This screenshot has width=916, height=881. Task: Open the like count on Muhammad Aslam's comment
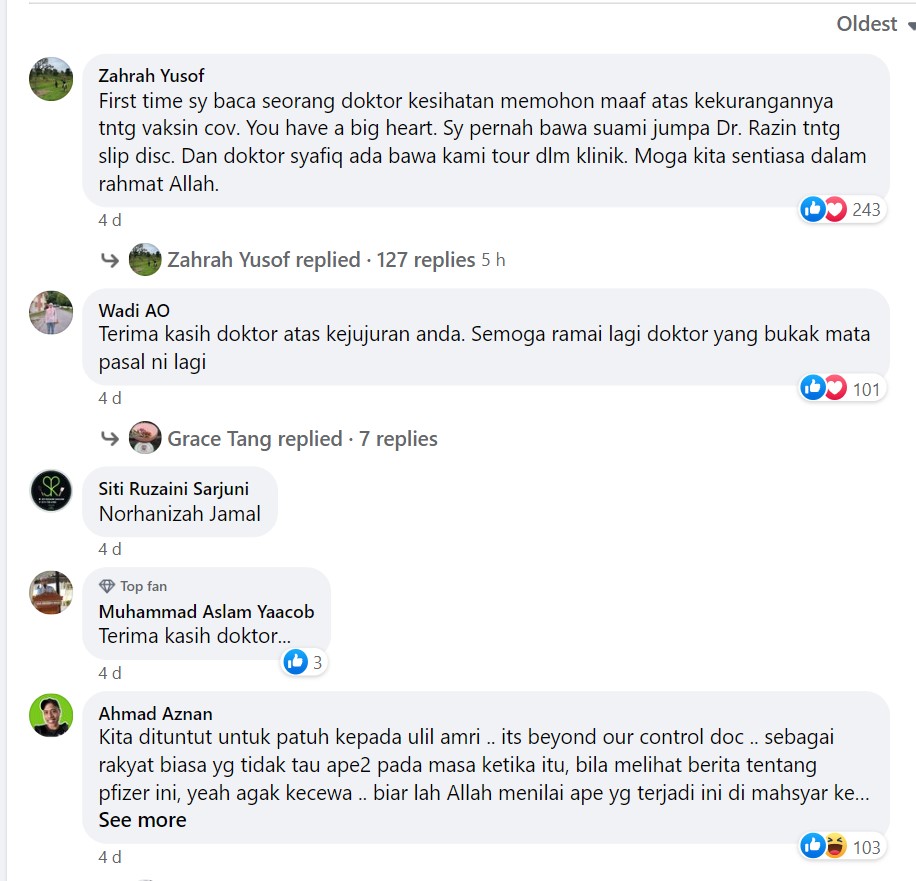[x=304, y=662]
